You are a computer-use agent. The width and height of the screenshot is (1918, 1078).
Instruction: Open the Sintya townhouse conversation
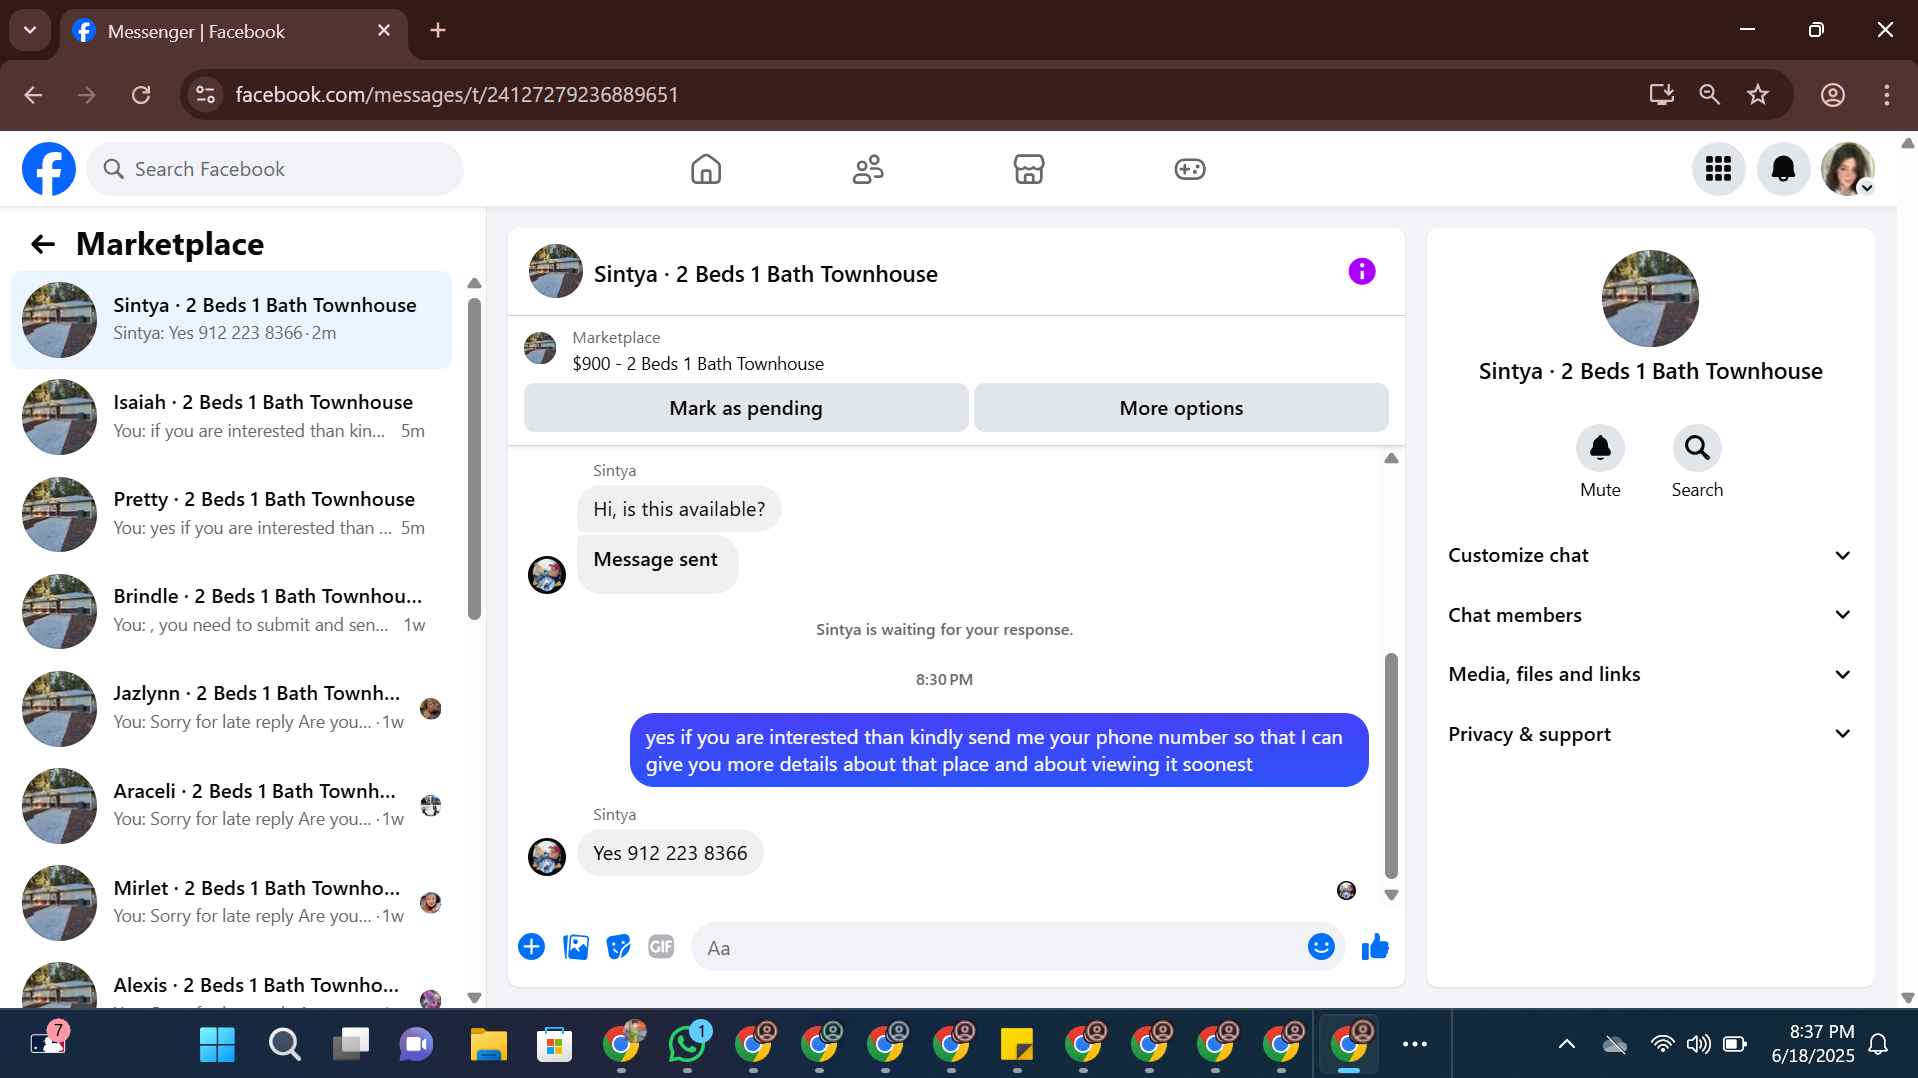pos(232,320)
